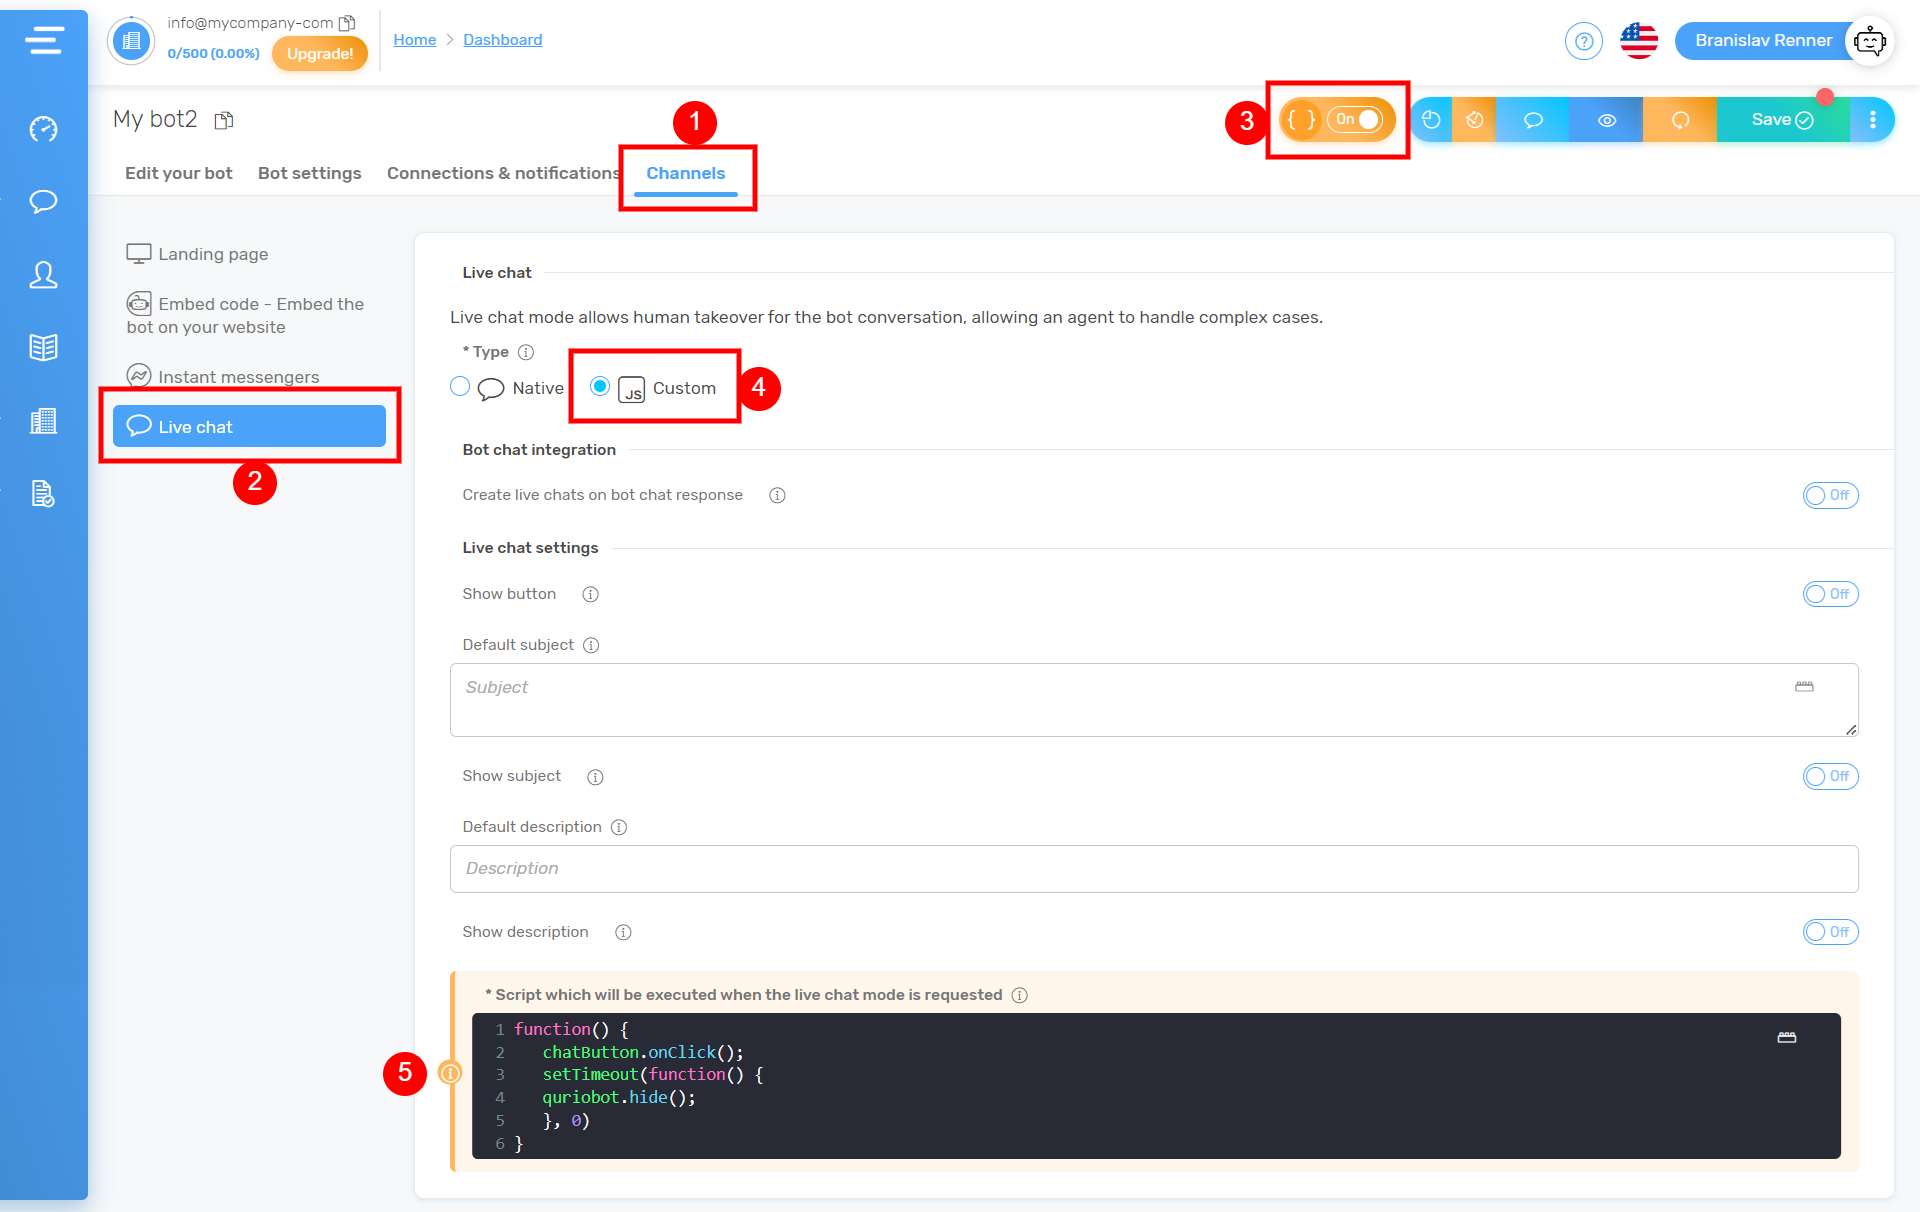Expand the hamburger menu in sidebar
The height and width of the screenshot is (1212, 1920).
(44, 41)
